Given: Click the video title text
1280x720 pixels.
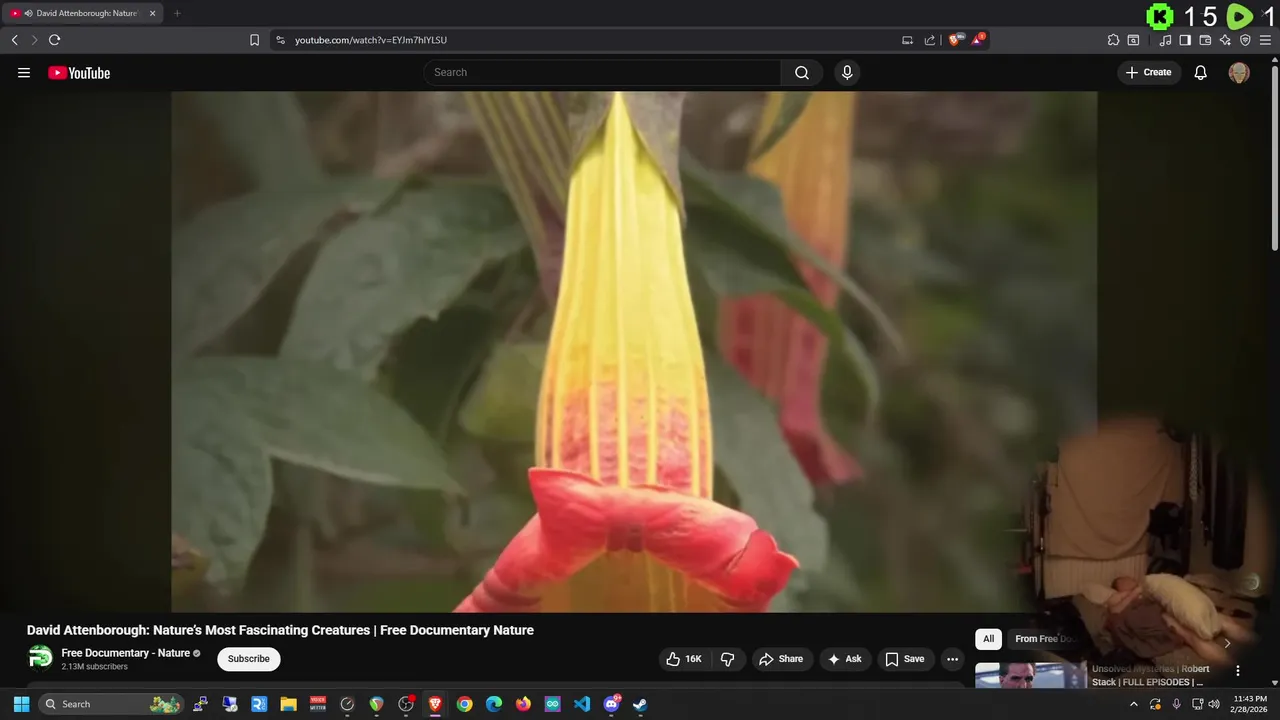Looking at the screenshot, I should pos(280,630).
